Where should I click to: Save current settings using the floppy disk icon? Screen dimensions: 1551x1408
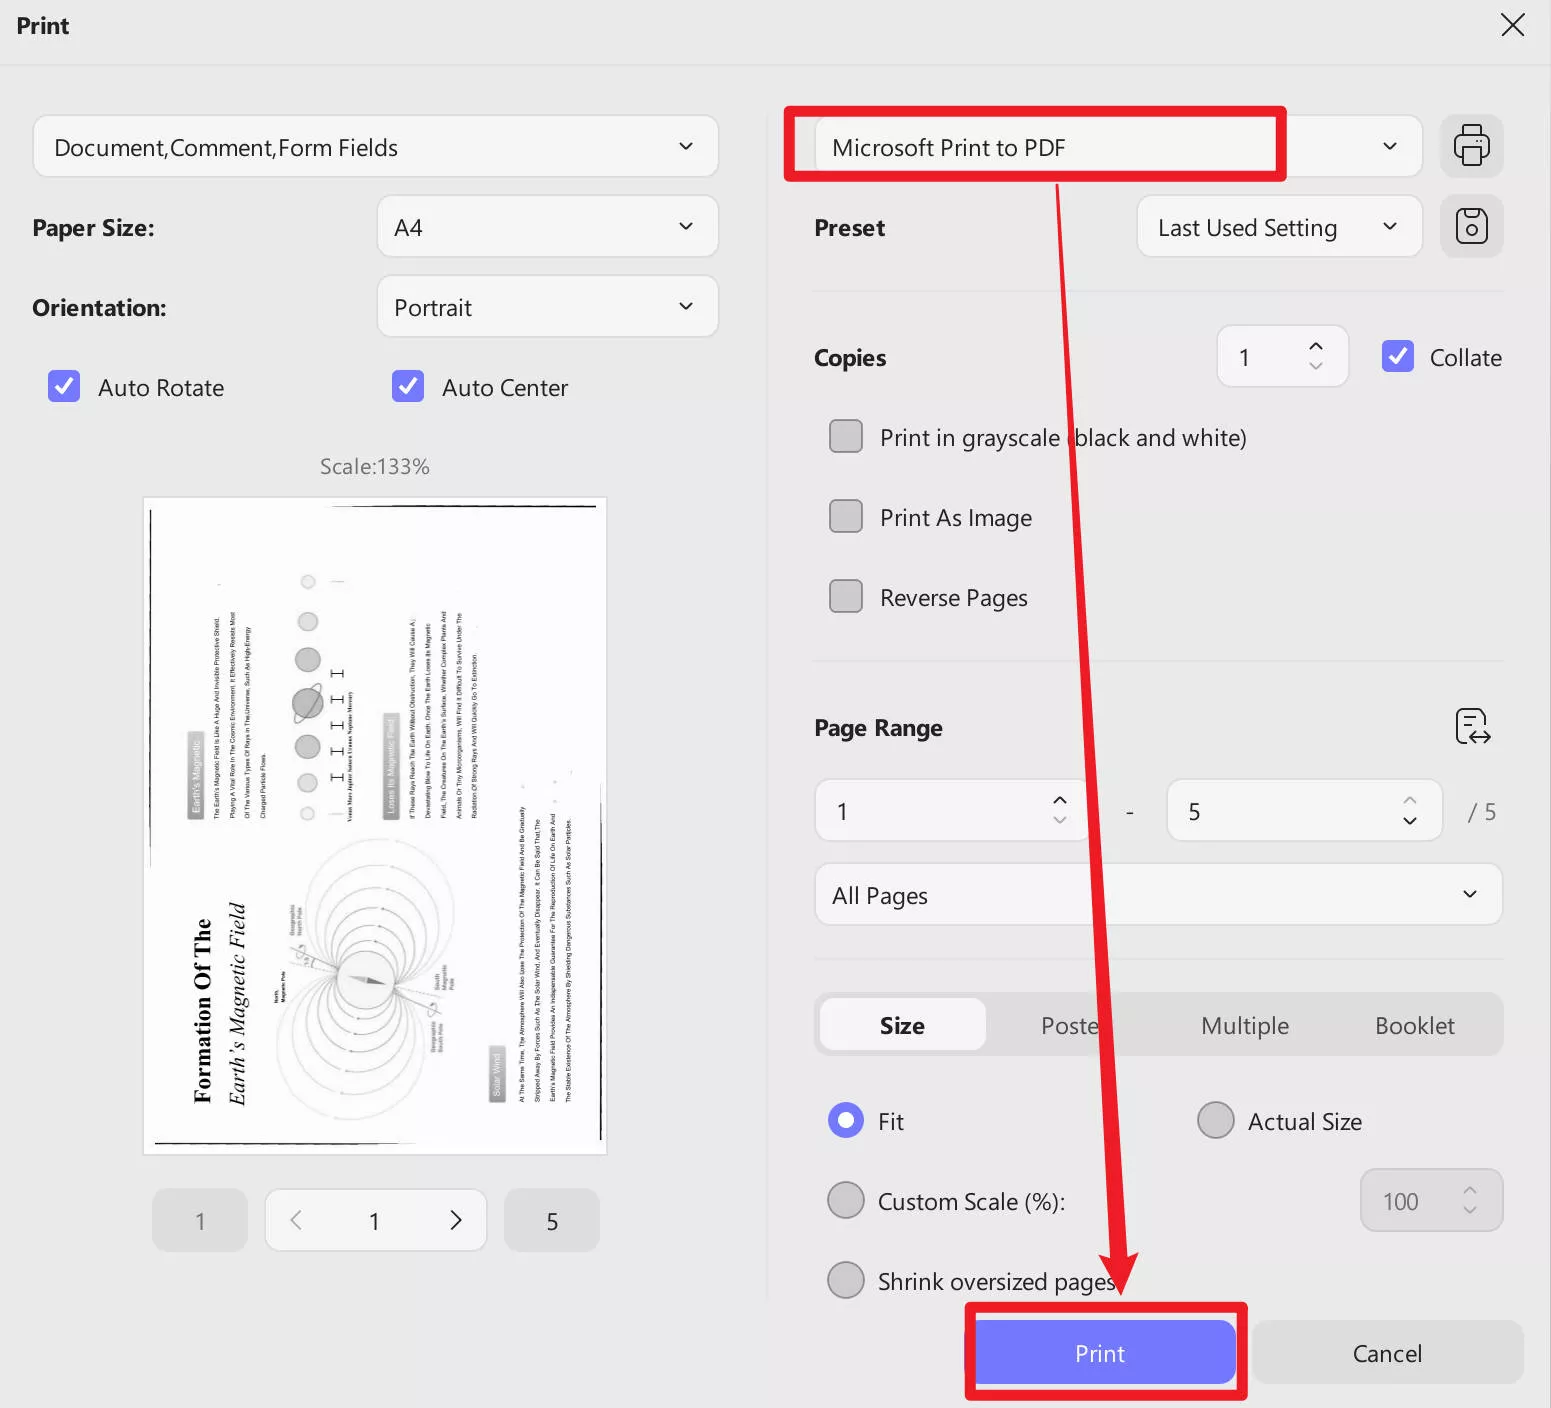(x=1471, y=226)
